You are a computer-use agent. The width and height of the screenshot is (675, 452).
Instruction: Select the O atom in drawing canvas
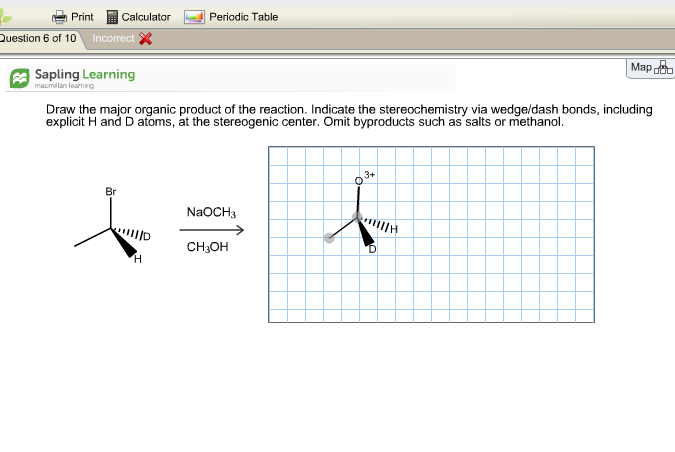[x=358, y=180]
